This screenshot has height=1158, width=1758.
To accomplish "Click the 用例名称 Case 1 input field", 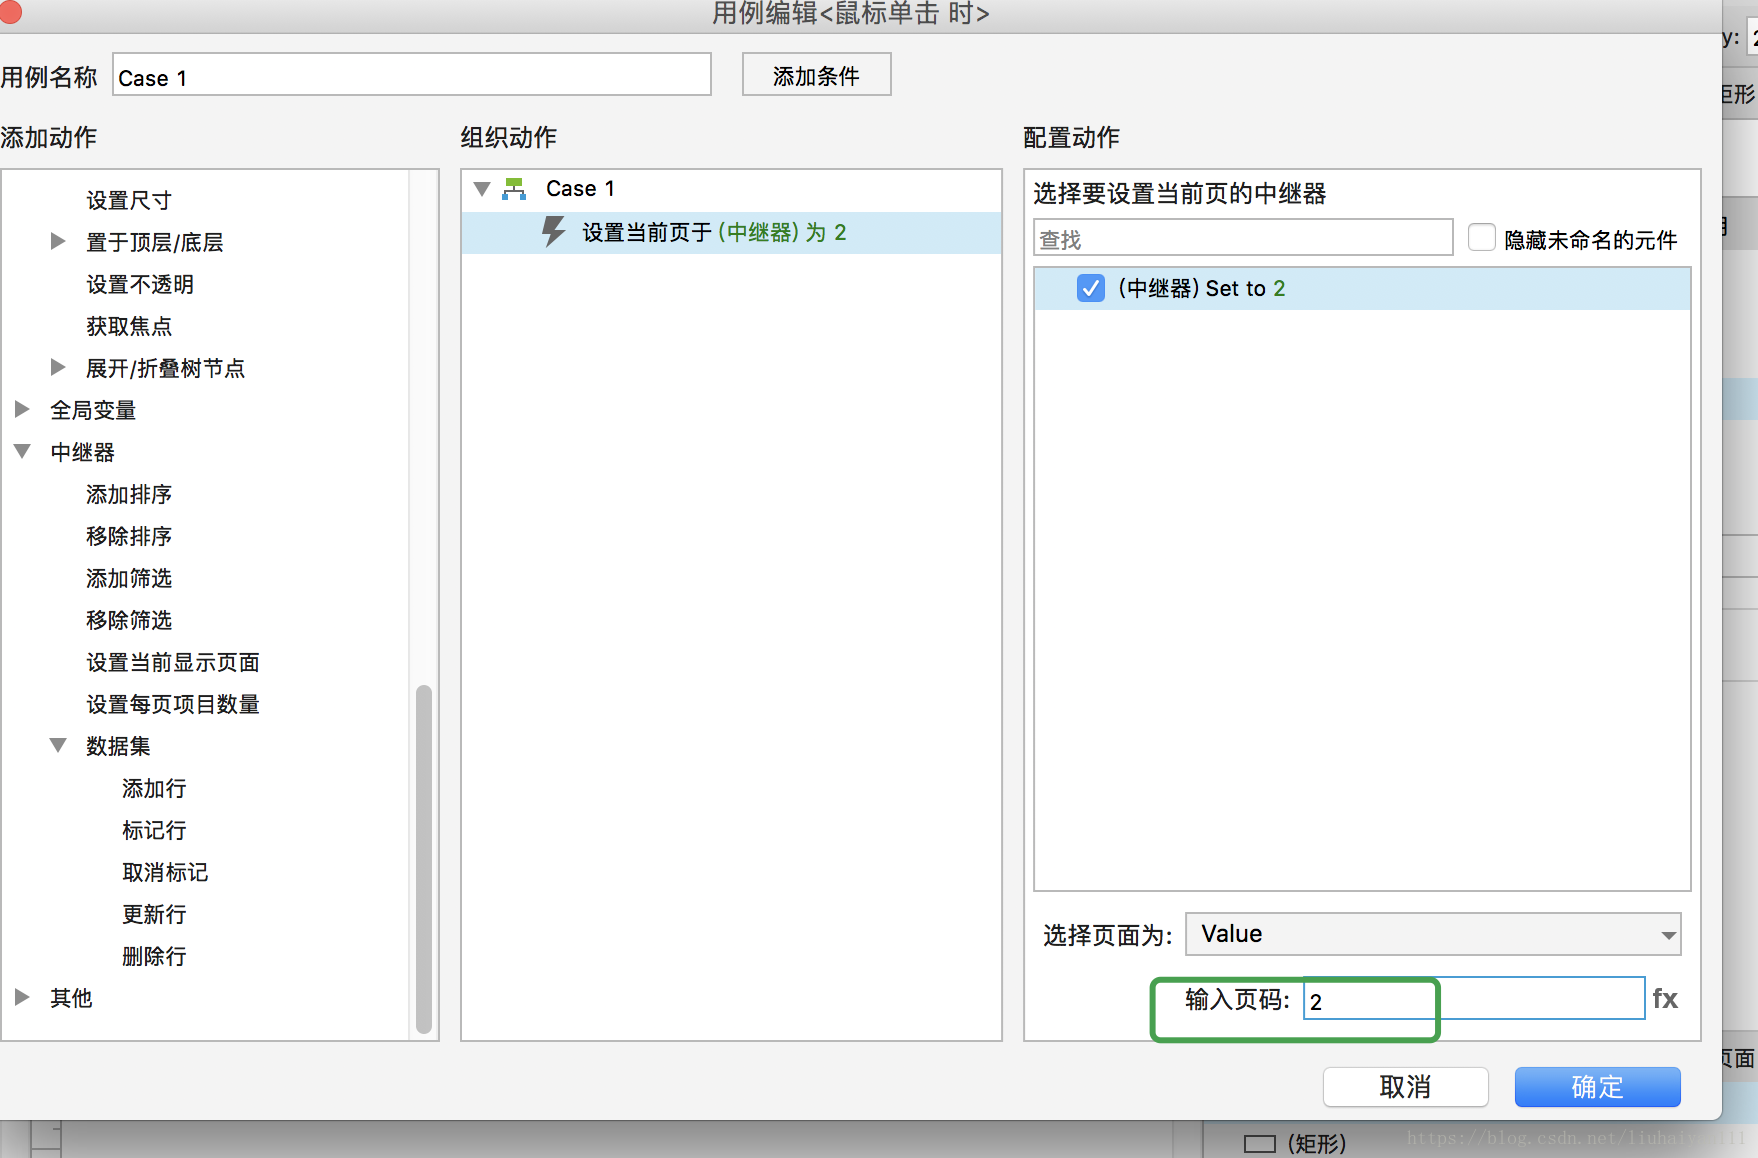I will click(x=412, y=75).
